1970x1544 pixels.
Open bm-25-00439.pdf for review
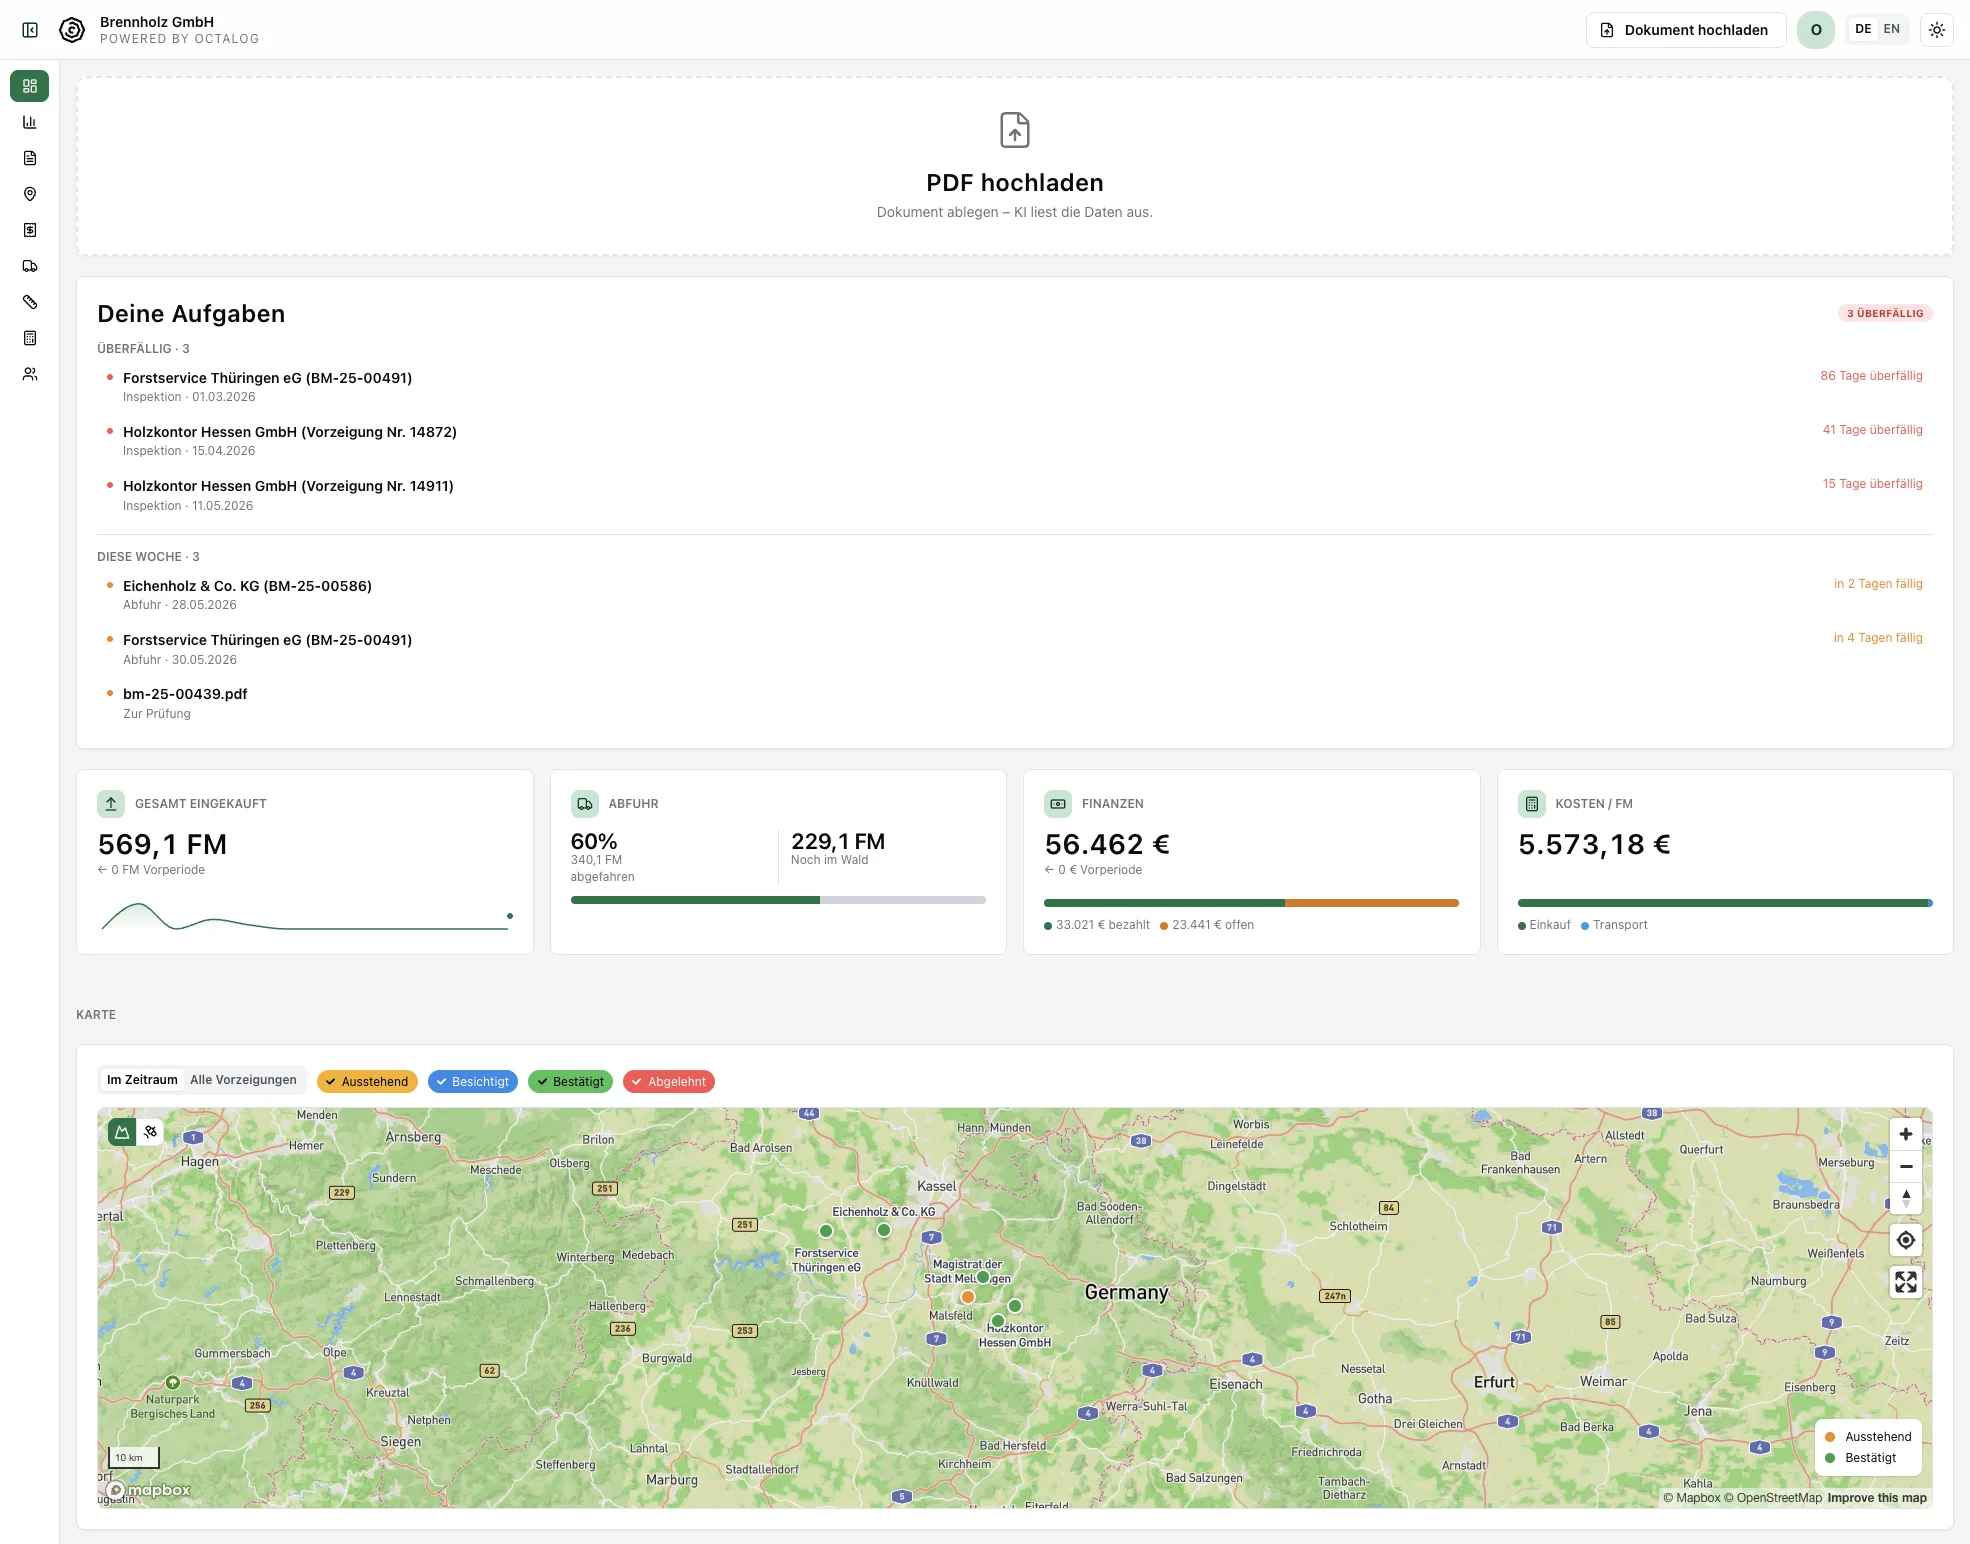pos(1015,703)
